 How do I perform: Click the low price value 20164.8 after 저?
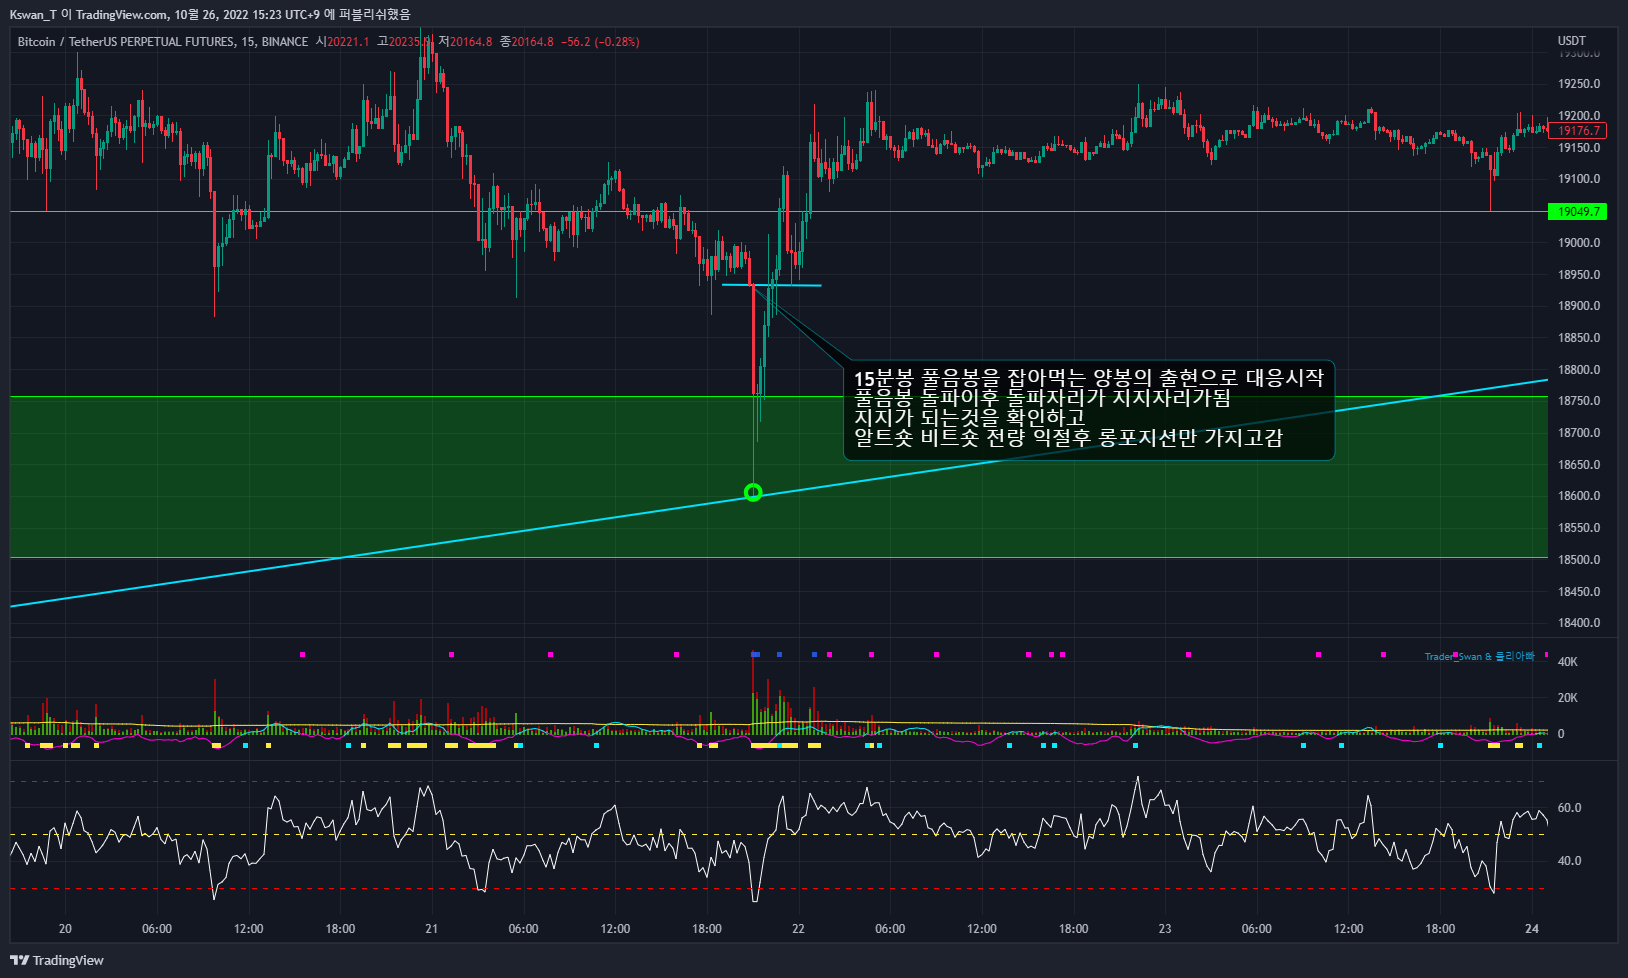click(x=471, y=42)
